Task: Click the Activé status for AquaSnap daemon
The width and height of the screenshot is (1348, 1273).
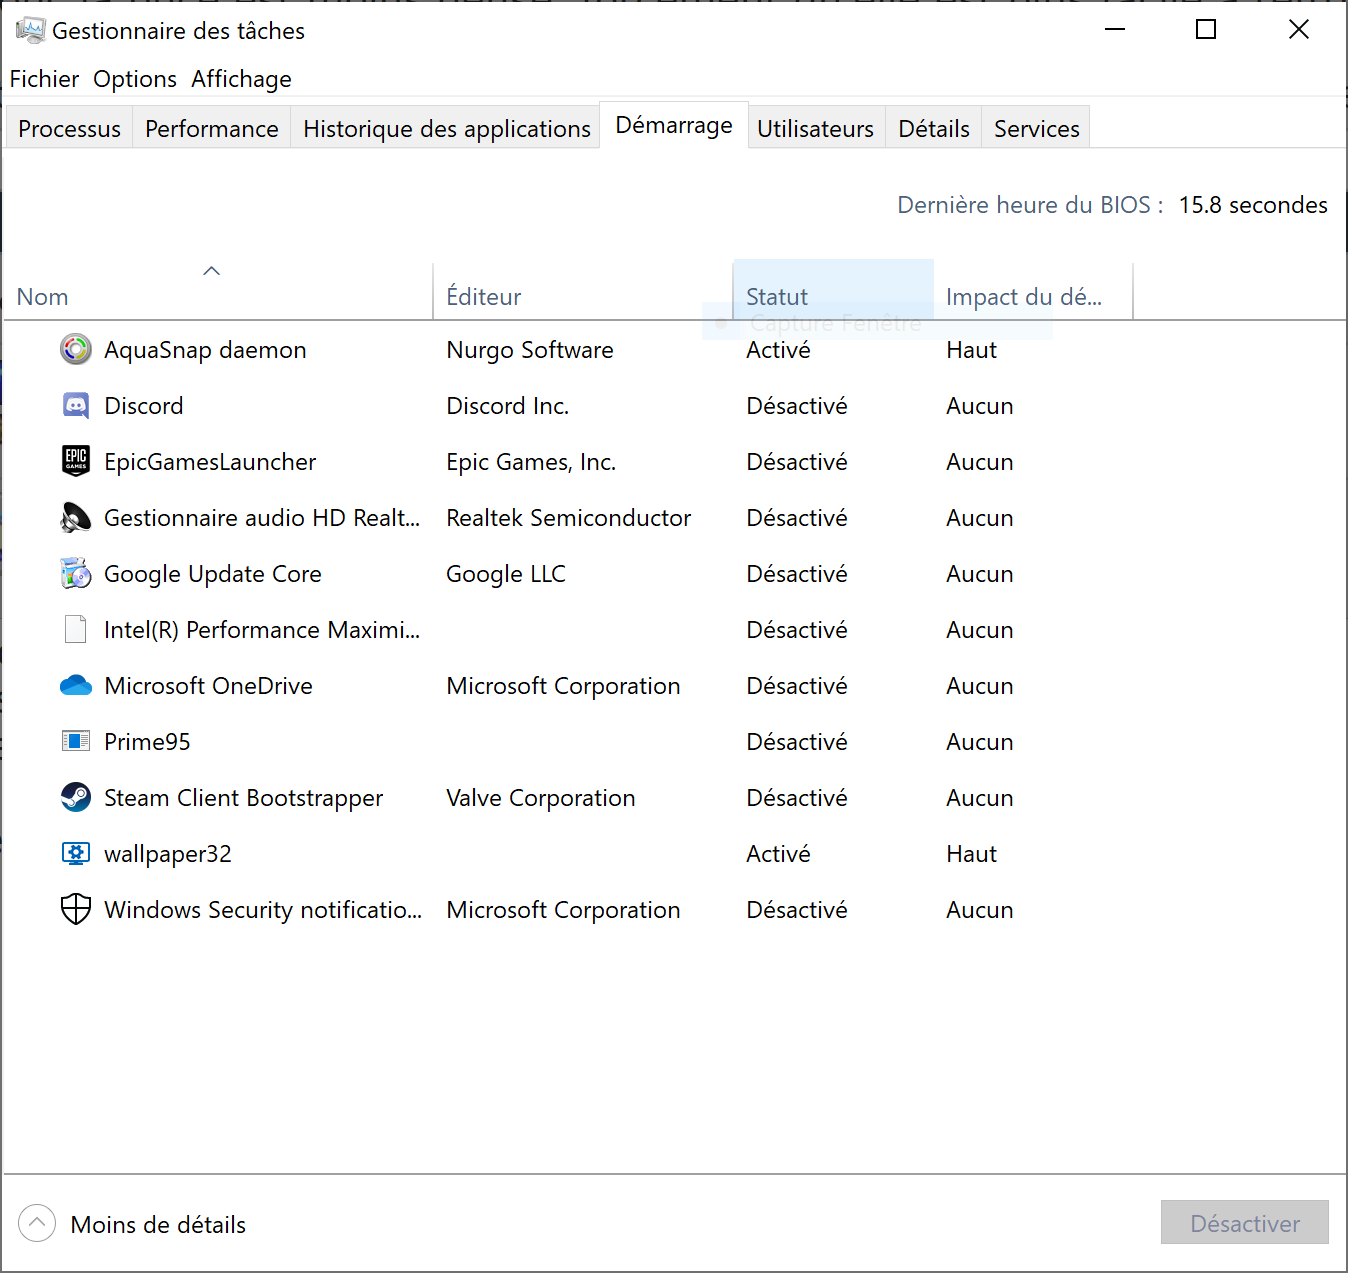Action: click(778, 350)
